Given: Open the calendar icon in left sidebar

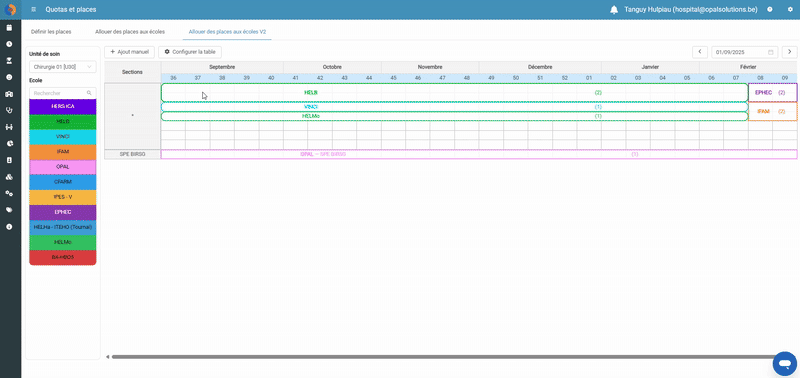Looking at the screenshot, I should click(x=9, y=28).
